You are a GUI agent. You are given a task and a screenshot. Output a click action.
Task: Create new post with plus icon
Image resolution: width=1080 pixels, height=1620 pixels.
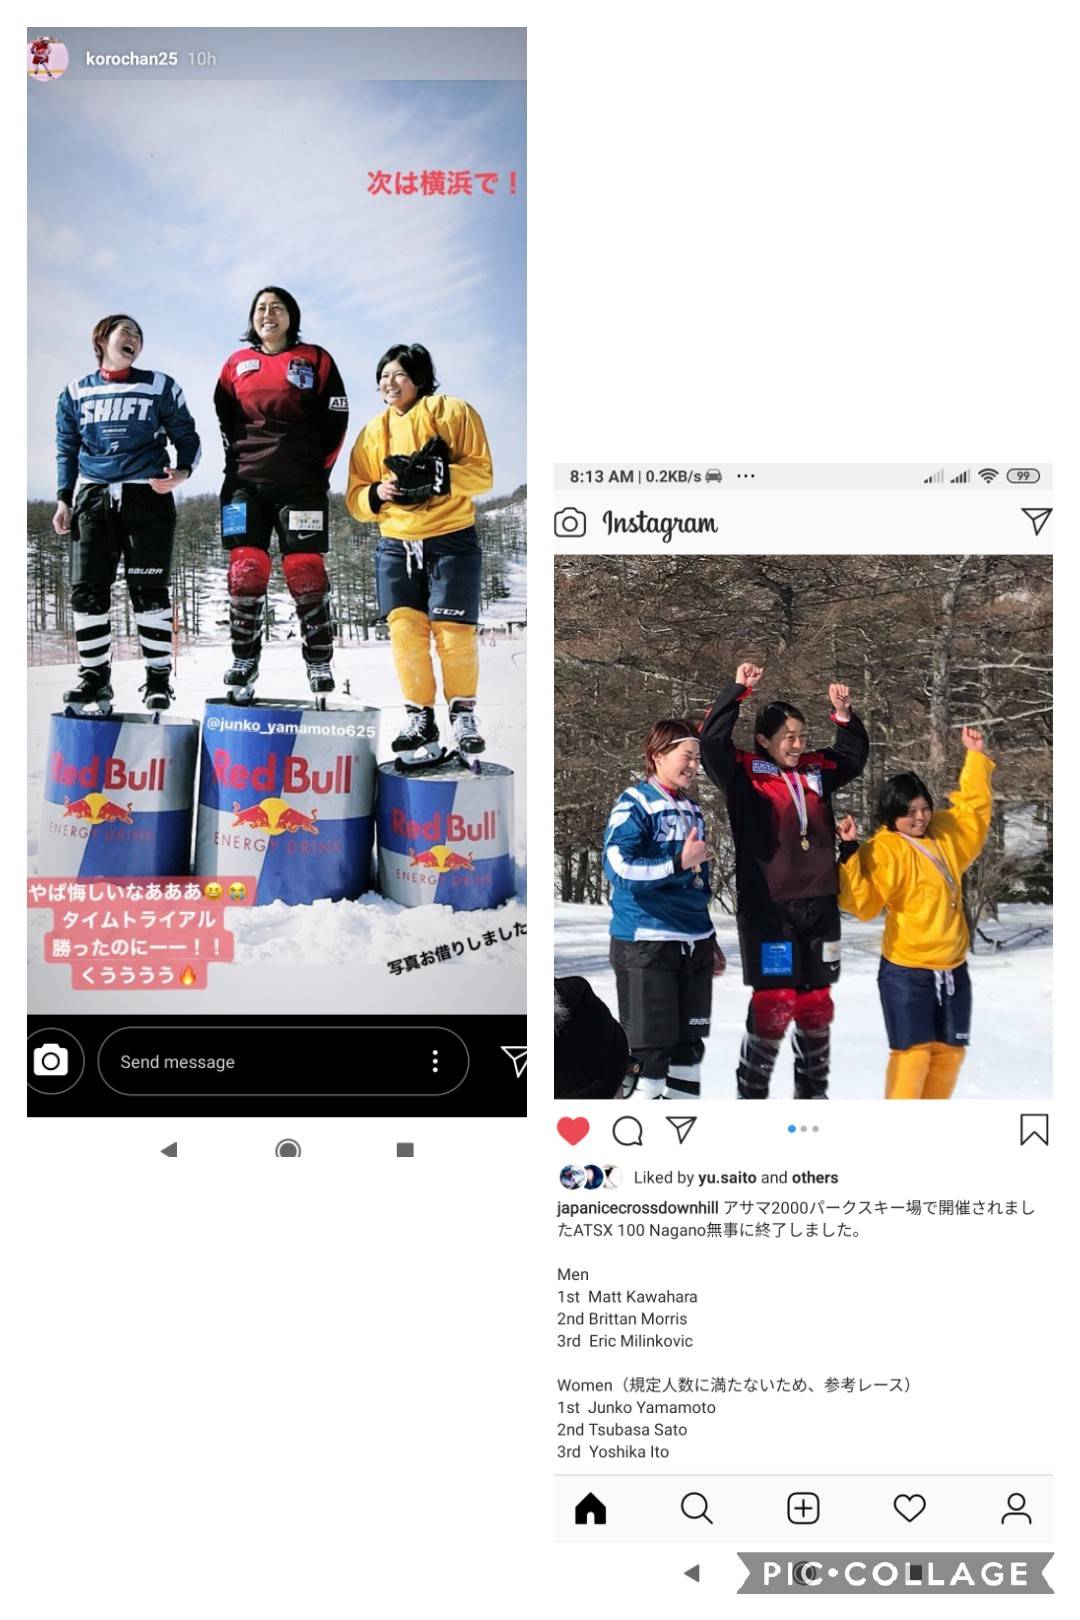pyautogui.click(x=803, y=1508)
